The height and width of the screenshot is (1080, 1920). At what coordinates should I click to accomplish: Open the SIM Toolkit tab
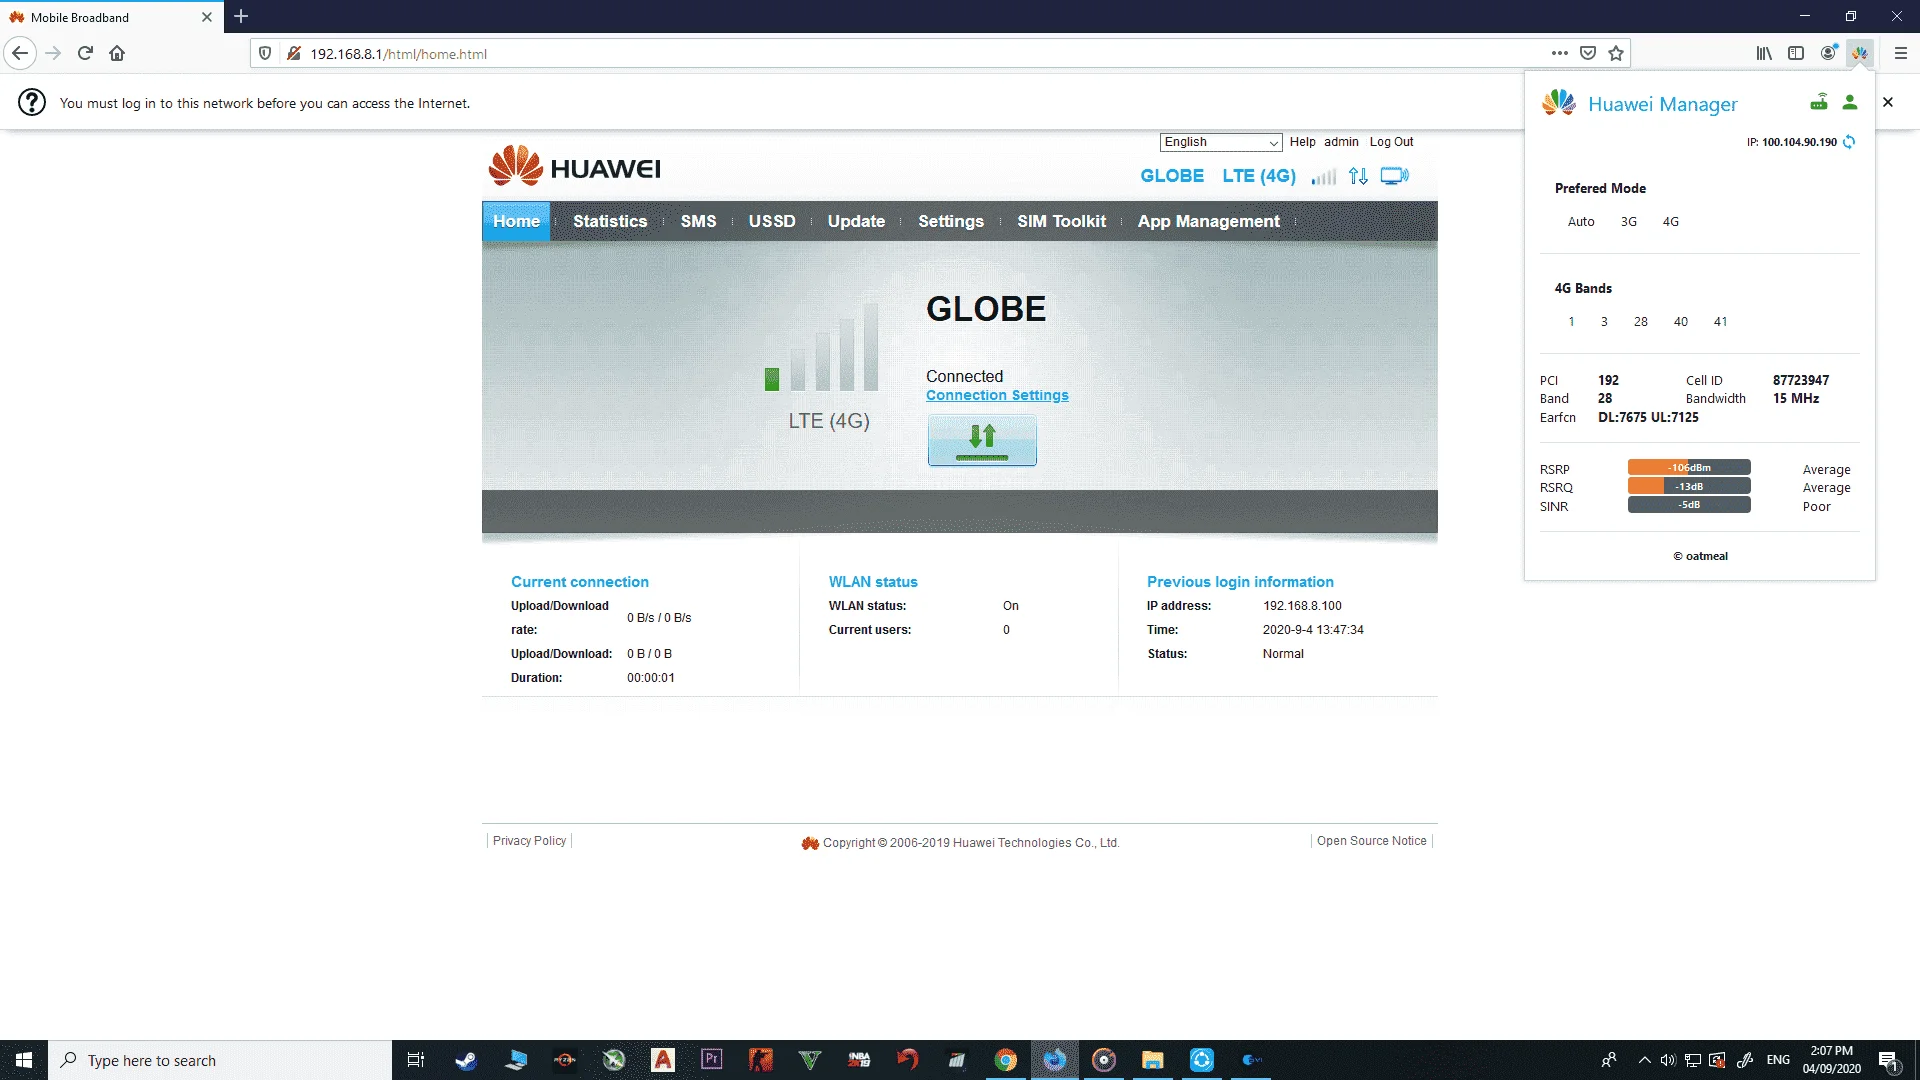pyautogui.click(x=1061, y=221)
